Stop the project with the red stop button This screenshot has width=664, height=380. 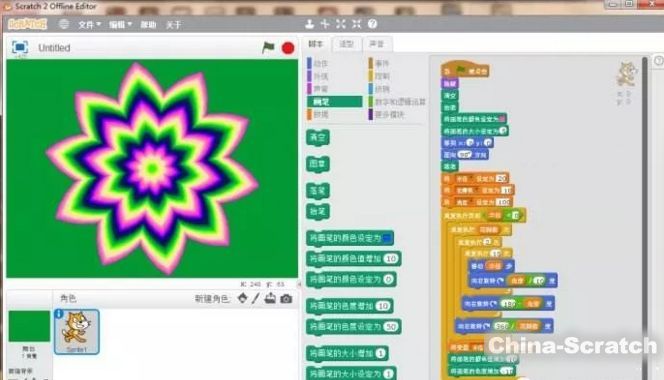(x=288, y=48)
